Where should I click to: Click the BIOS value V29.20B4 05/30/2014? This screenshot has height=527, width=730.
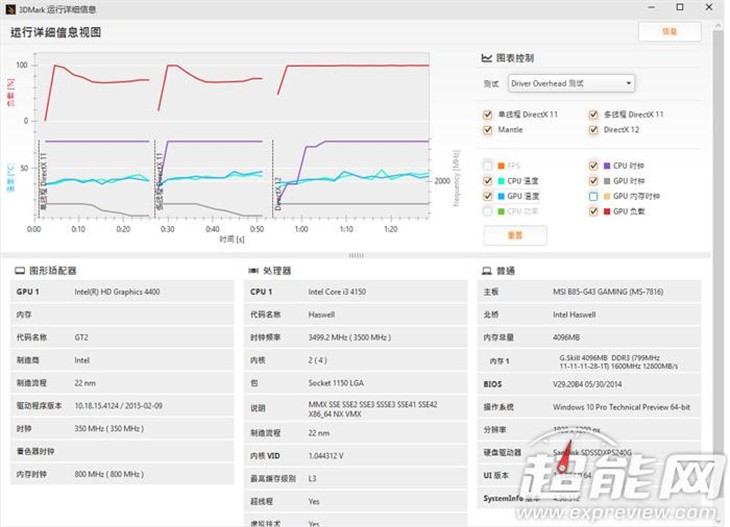(587, 384)
